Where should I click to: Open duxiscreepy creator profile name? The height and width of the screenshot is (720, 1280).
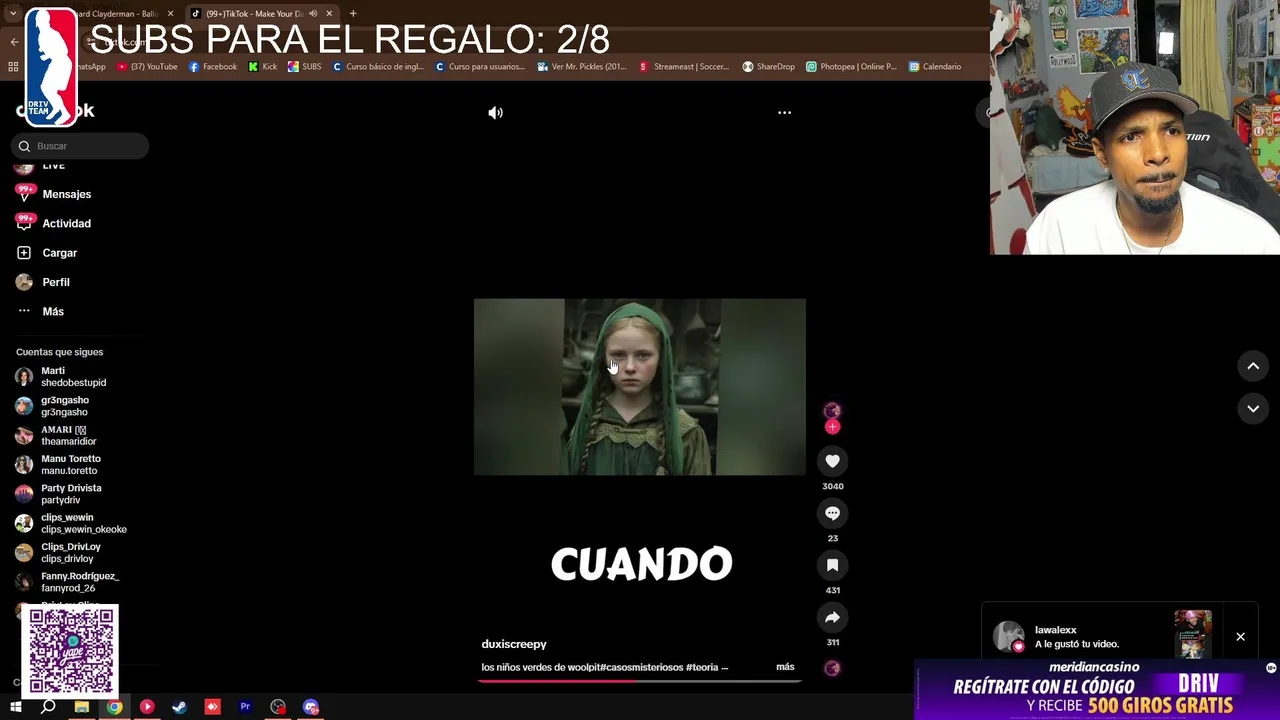pyautogui.click(x=514, y=644)
